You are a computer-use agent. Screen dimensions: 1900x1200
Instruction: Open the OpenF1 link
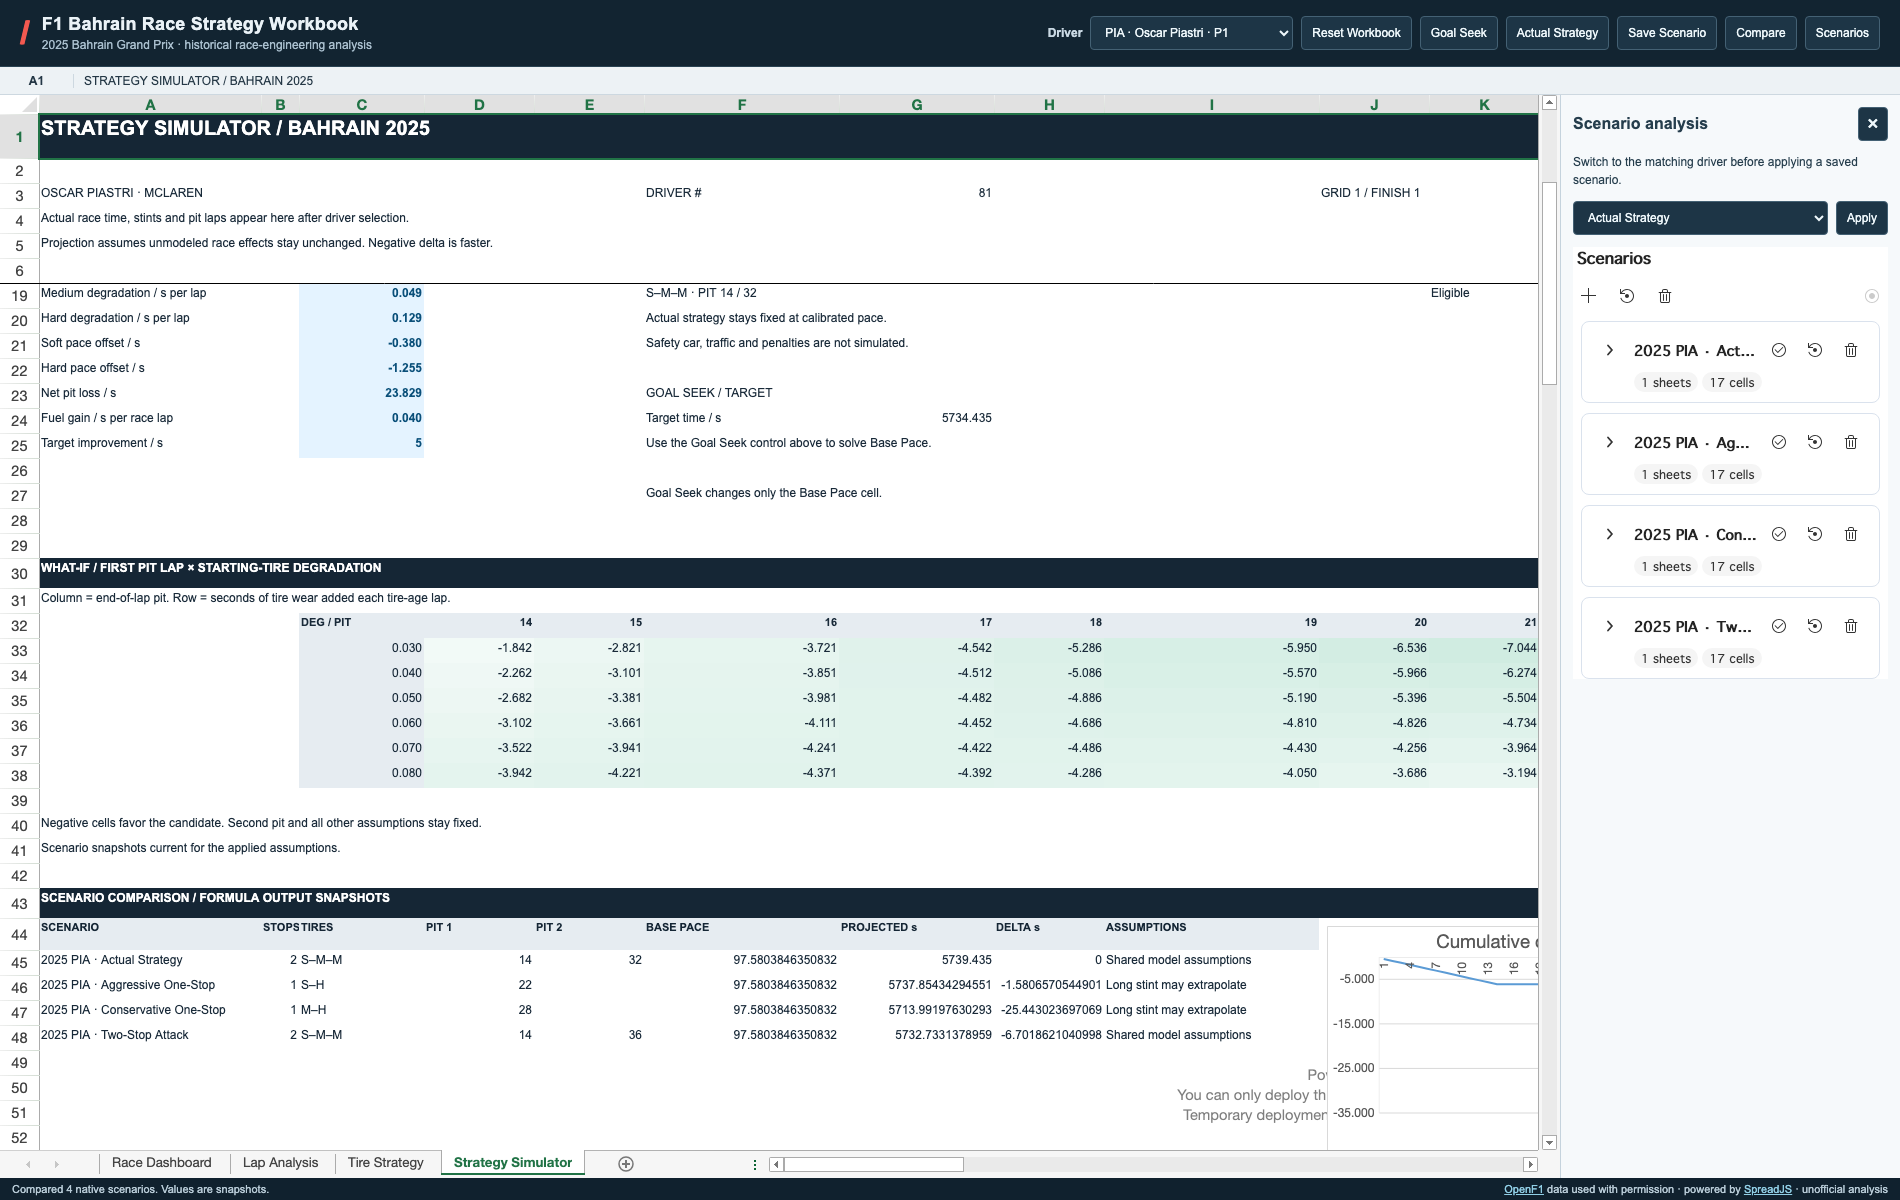pos(1523,1189)
